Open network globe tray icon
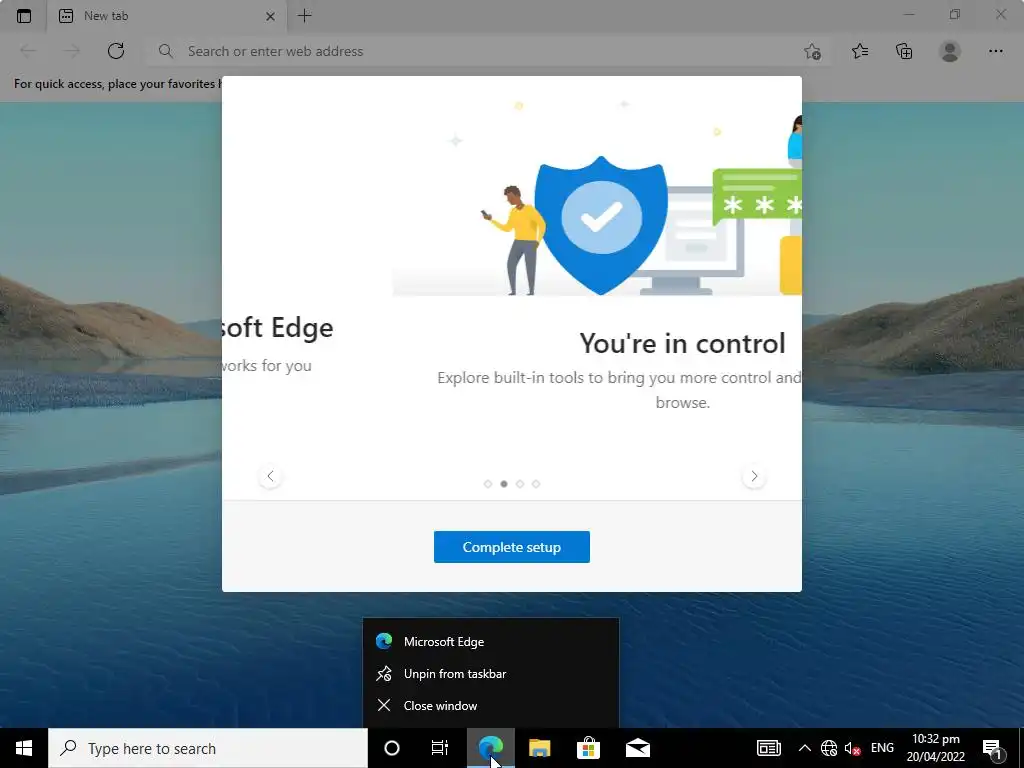1024x768 pixels. [x=829, y=748]
